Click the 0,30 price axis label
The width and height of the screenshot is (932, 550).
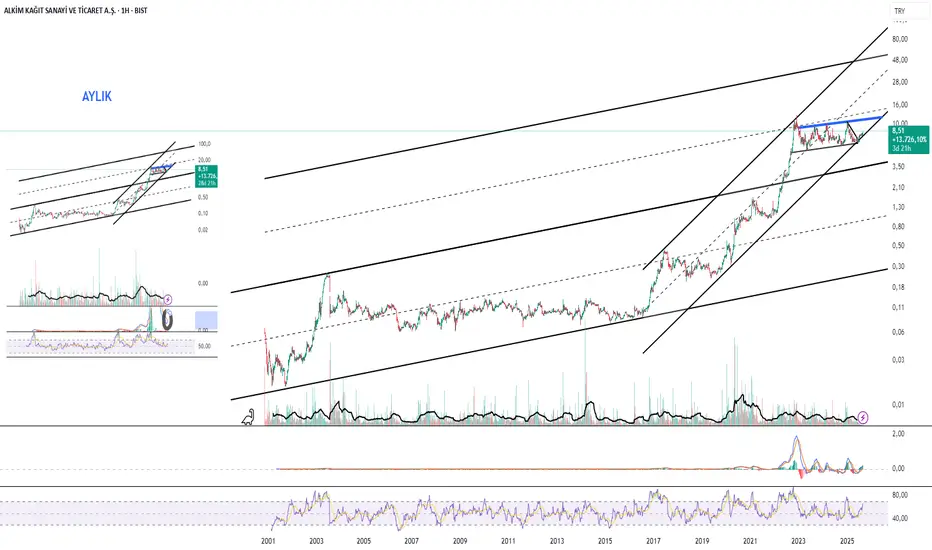click(898, 266)
